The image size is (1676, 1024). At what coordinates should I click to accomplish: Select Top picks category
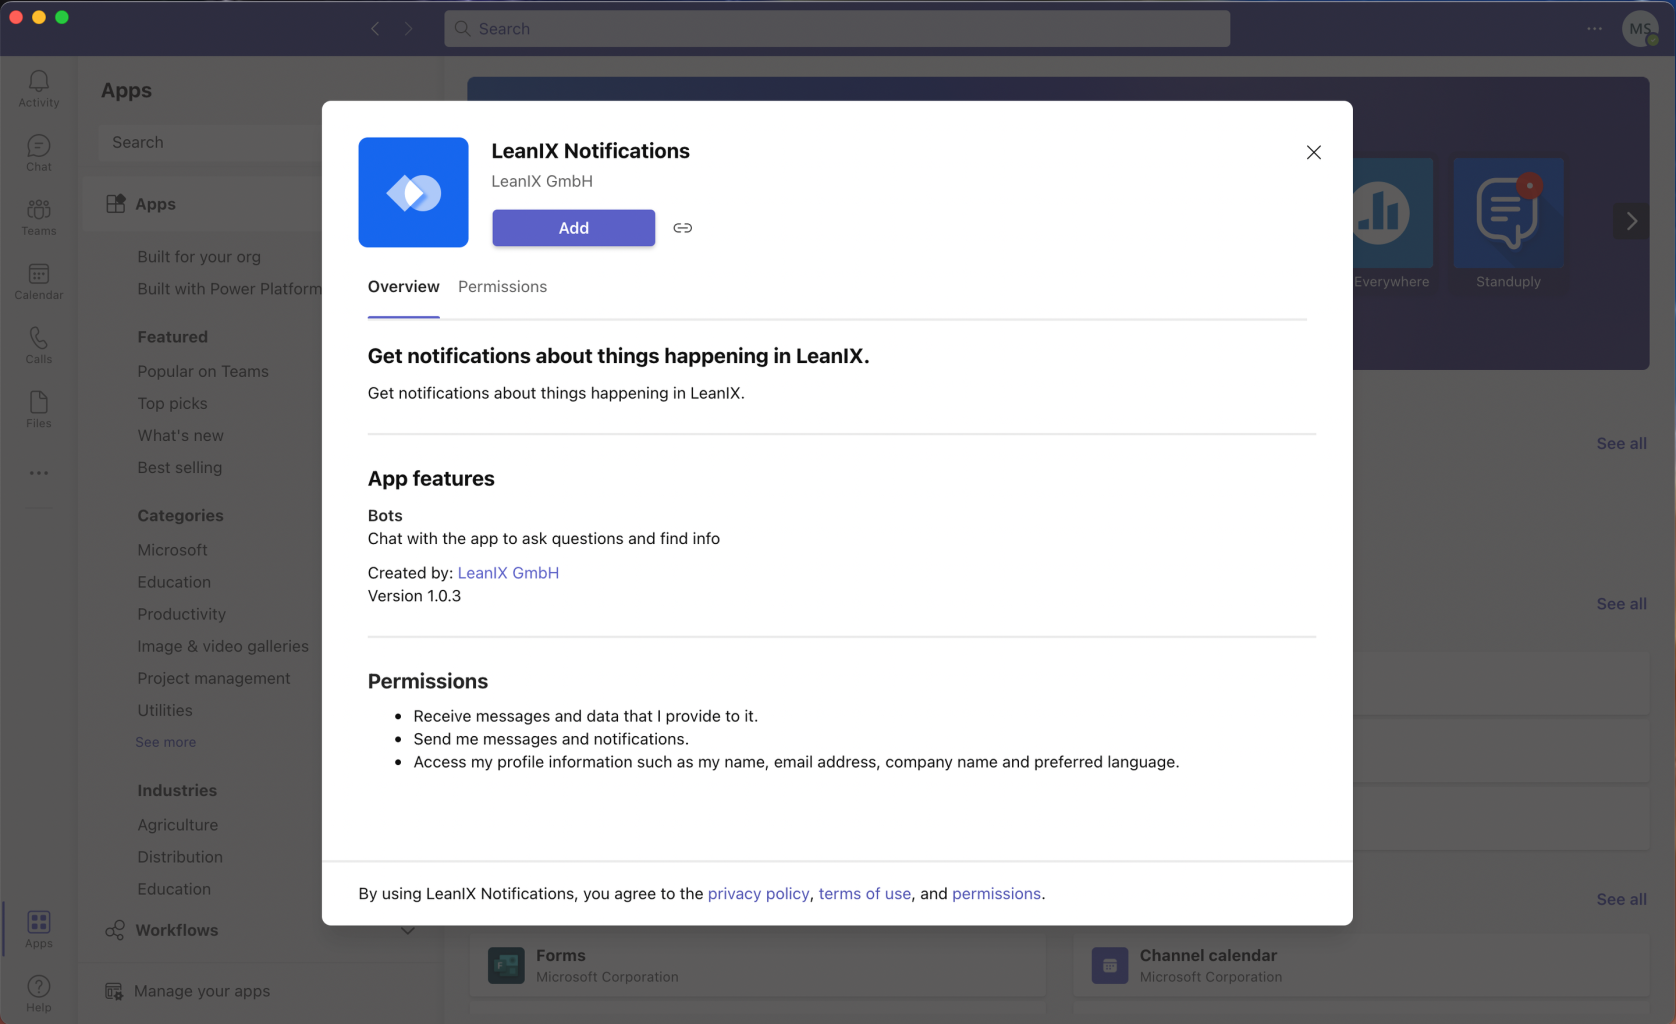[x=172, y=403]
